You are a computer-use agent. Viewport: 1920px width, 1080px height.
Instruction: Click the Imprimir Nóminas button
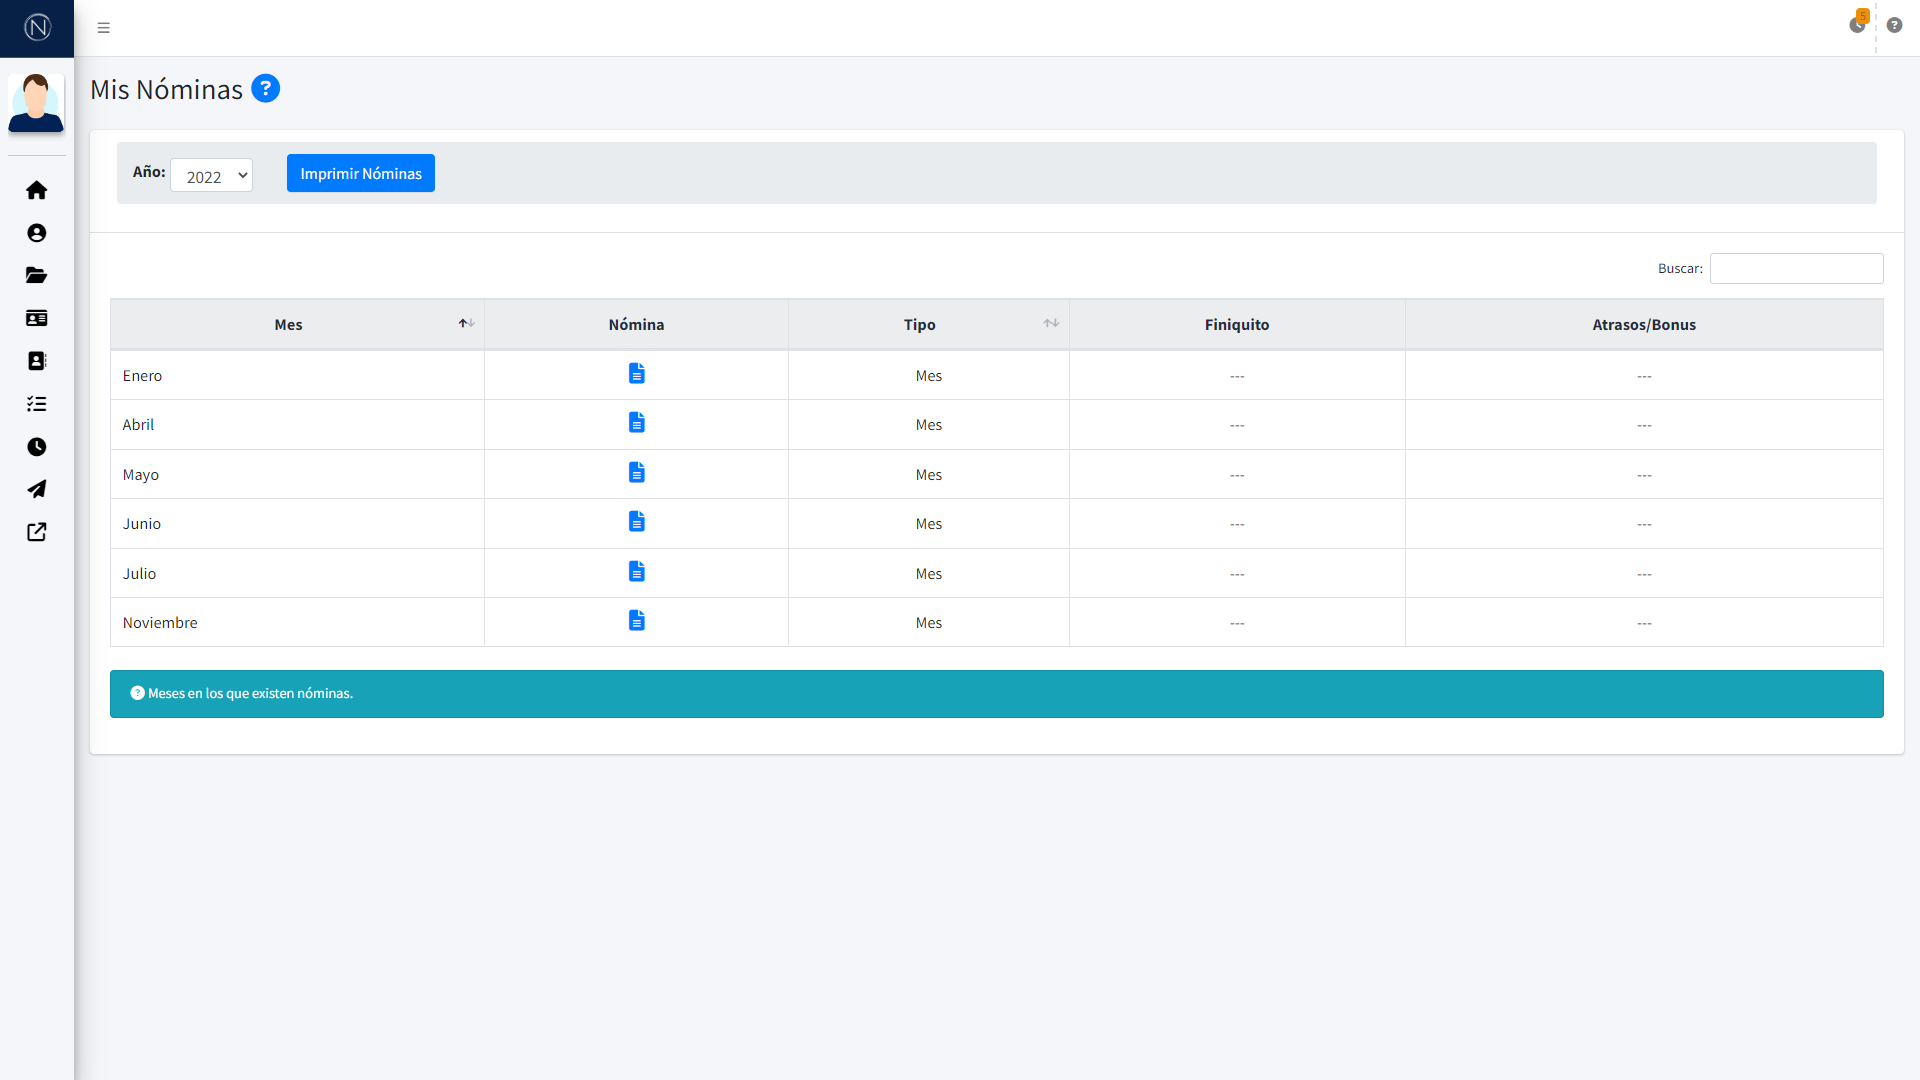point(360,173)
